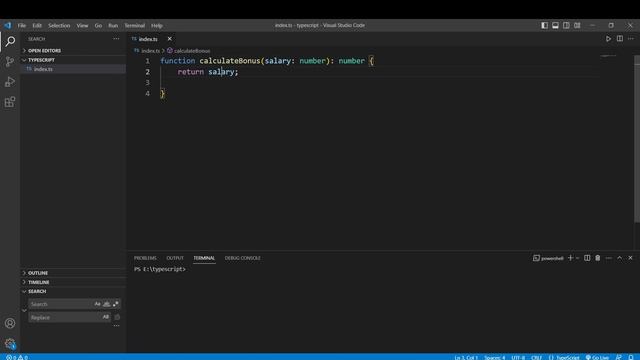Maximize terminal panel with up chevron
This screenshot has height=360, width=640.
(620, 258)
